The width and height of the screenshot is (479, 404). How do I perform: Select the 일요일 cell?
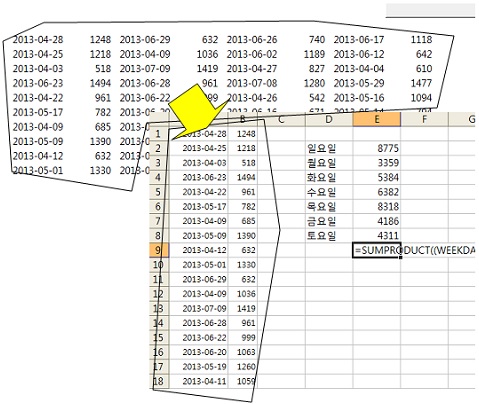click(329, 148)
